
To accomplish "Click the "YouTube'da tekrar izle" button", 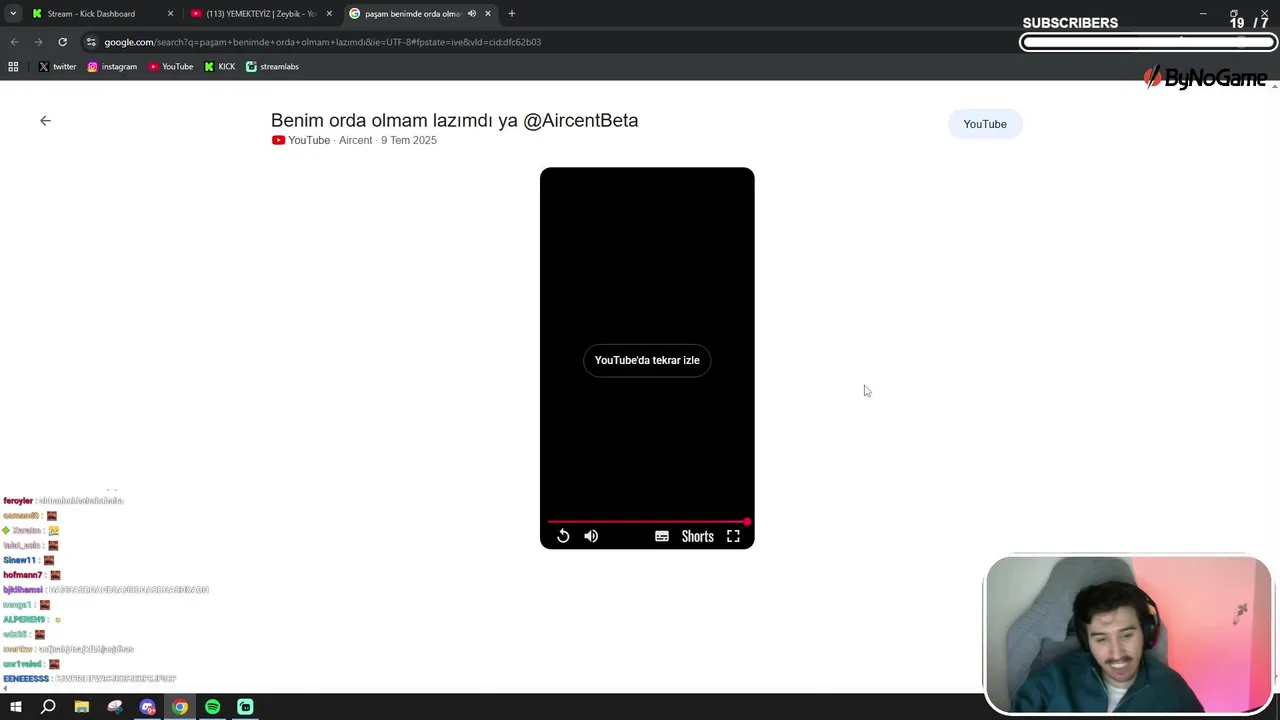I will coord(647,360).
